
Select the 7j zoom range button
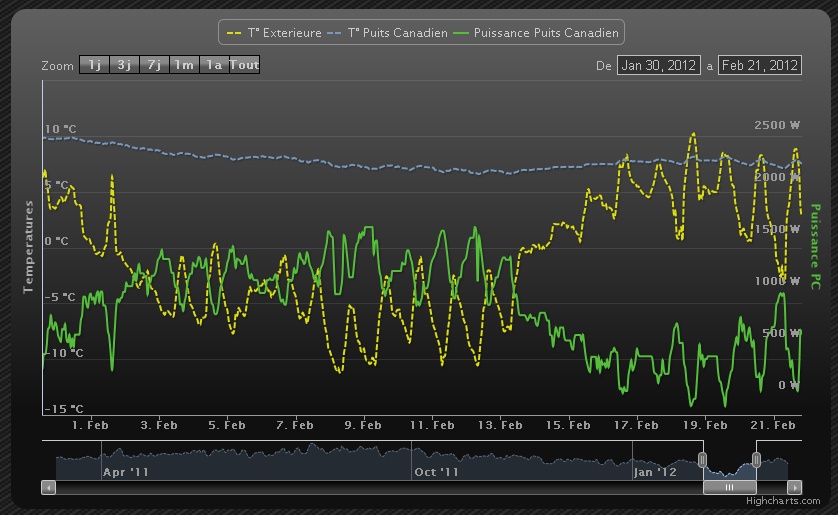[x=154, y=65]
